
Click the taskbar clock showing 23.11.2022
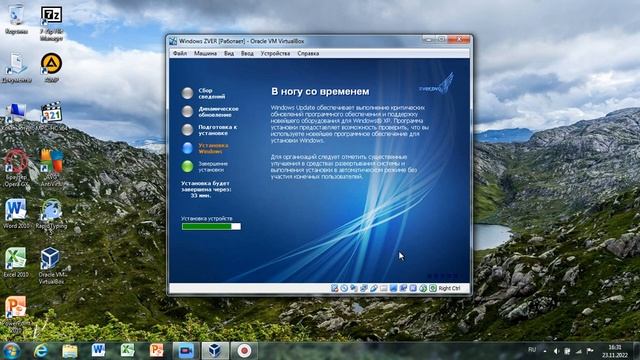click(x=614, y=351)
